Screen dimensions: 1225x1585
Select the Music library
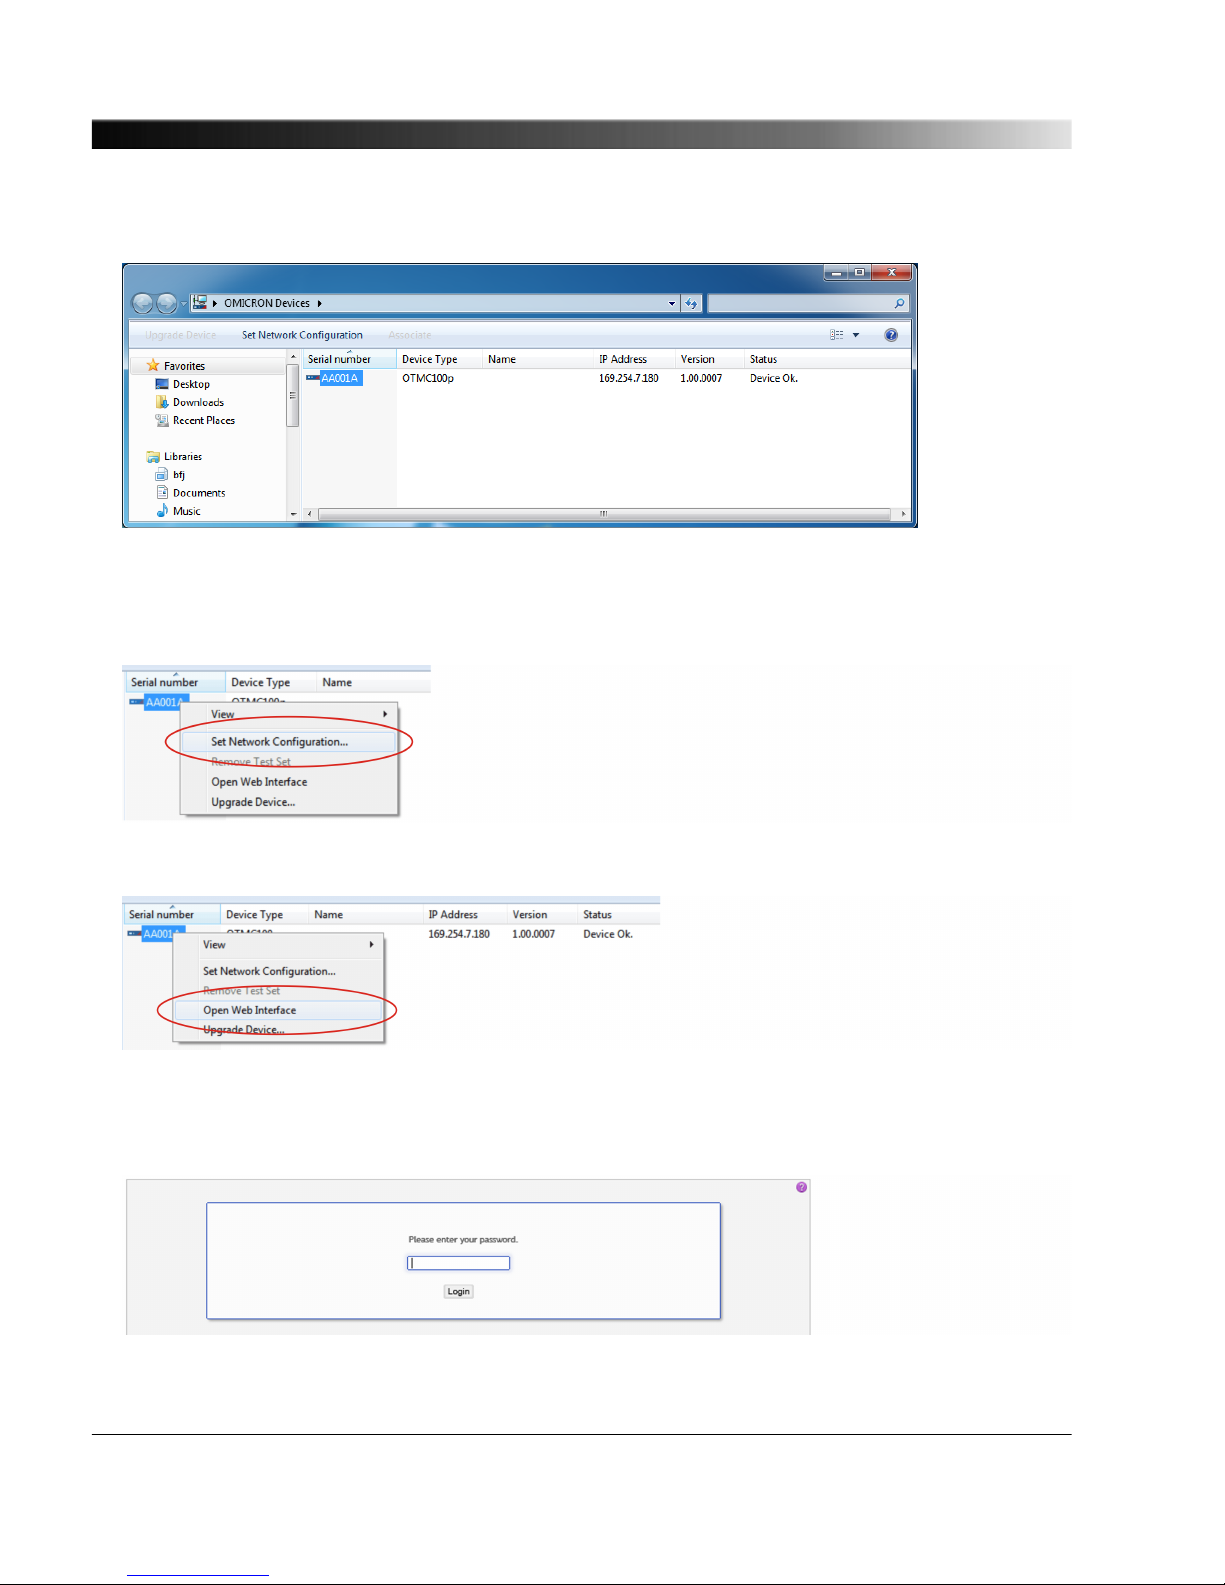pyautogui.click(x=186, y=511)
